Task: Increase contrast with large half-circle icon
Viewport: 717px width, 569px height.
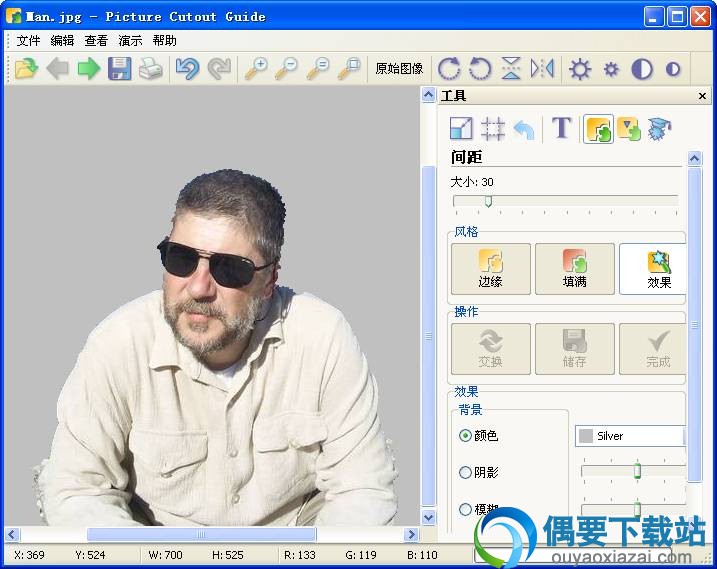Action: (x=642, y=69)
